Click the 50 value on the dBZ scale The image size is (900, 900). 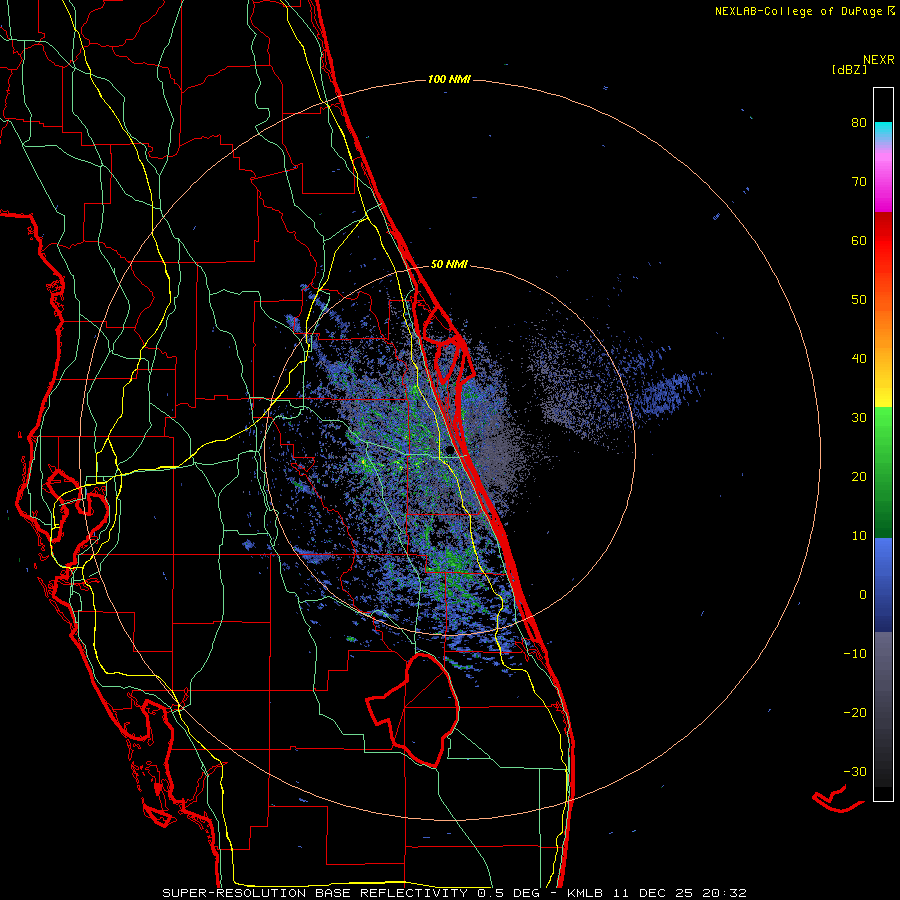click(859, 300)
